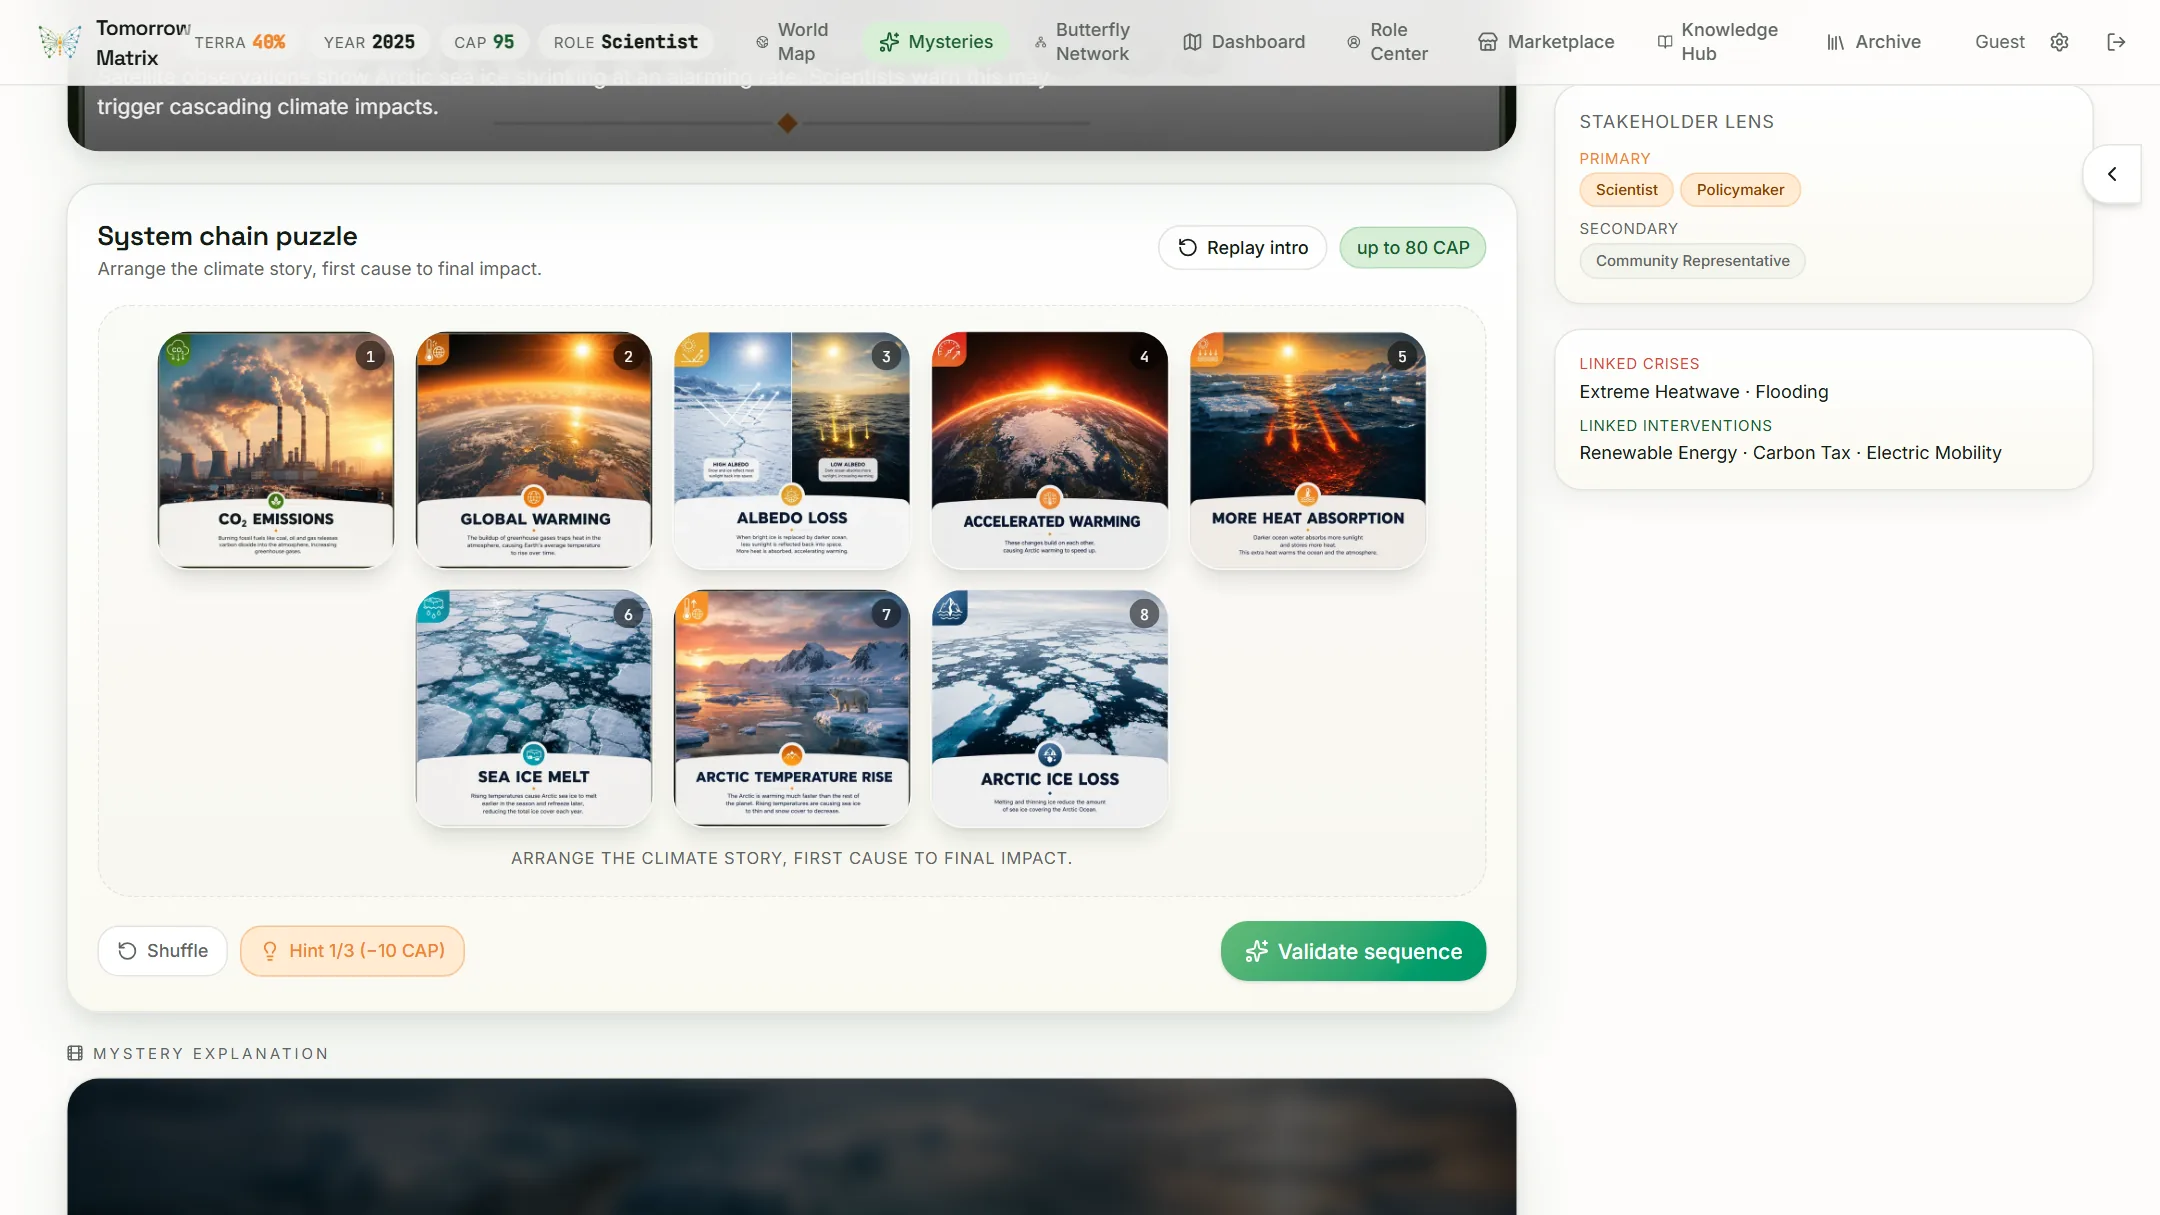
Task: Use Hint 1/3 for -10 CAP
Action: tap(352, 951)
